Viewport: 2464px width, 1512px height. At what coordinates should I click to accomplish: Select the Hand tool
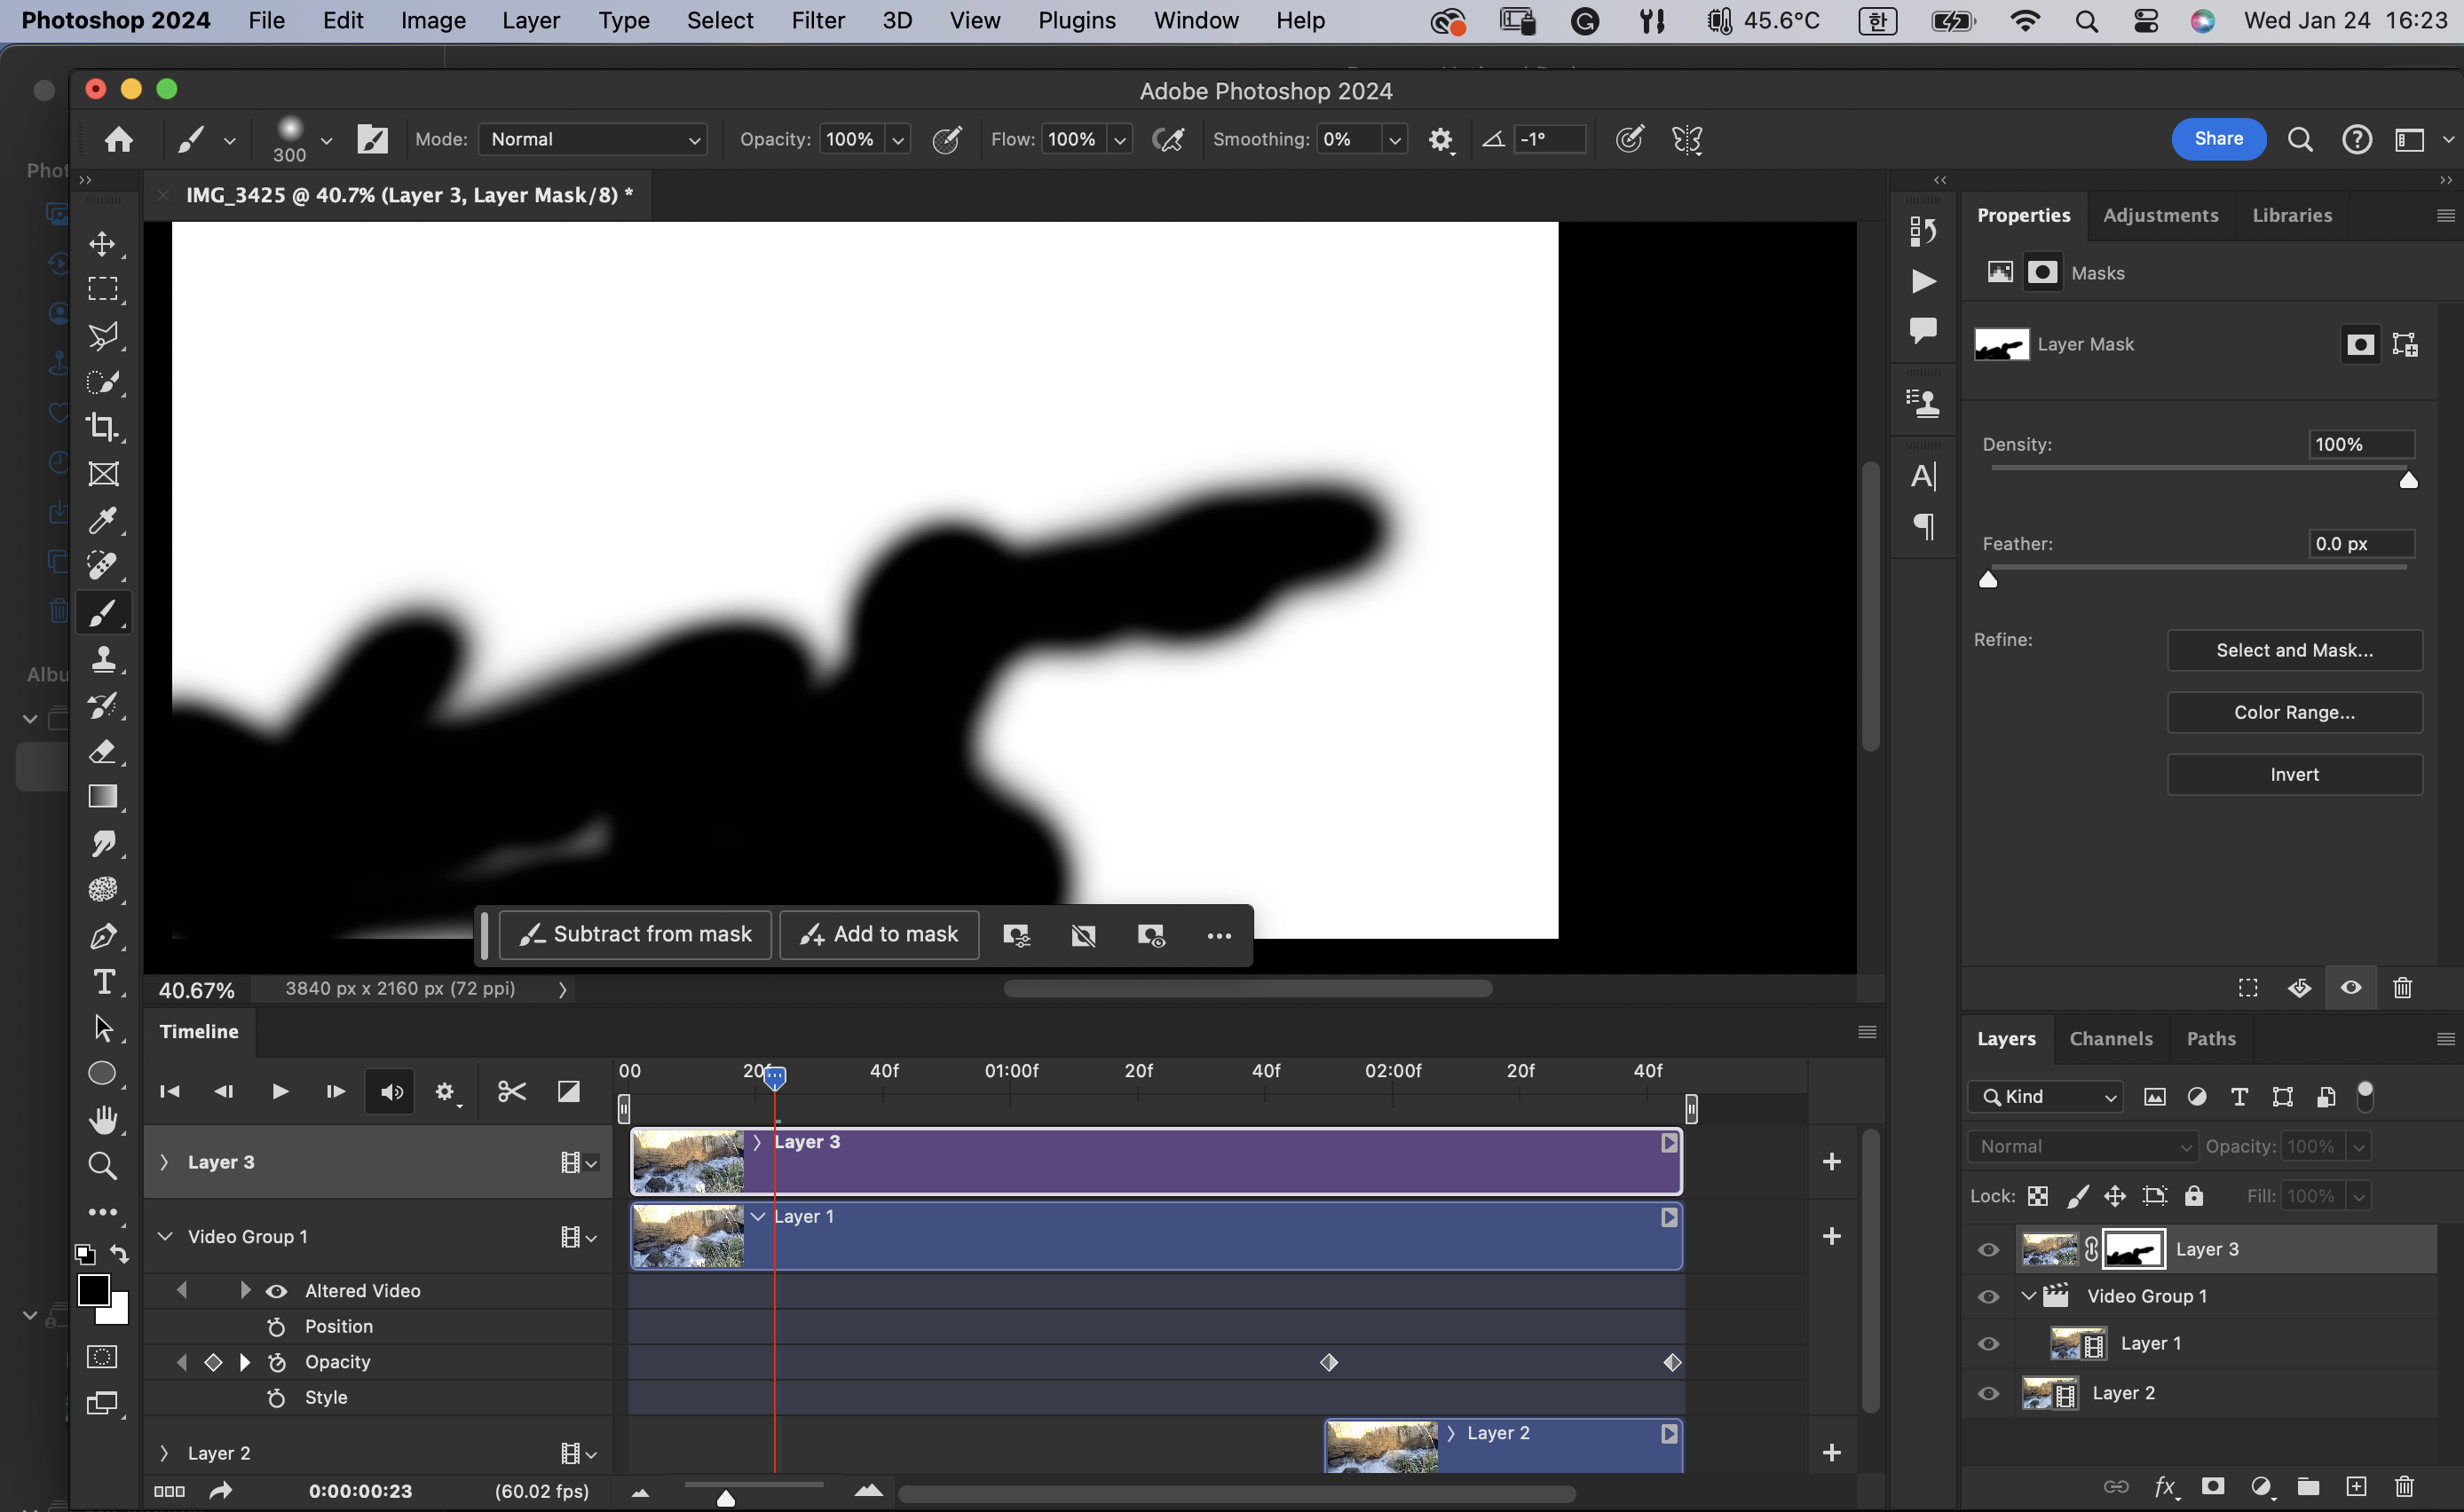coord(102,1119)
